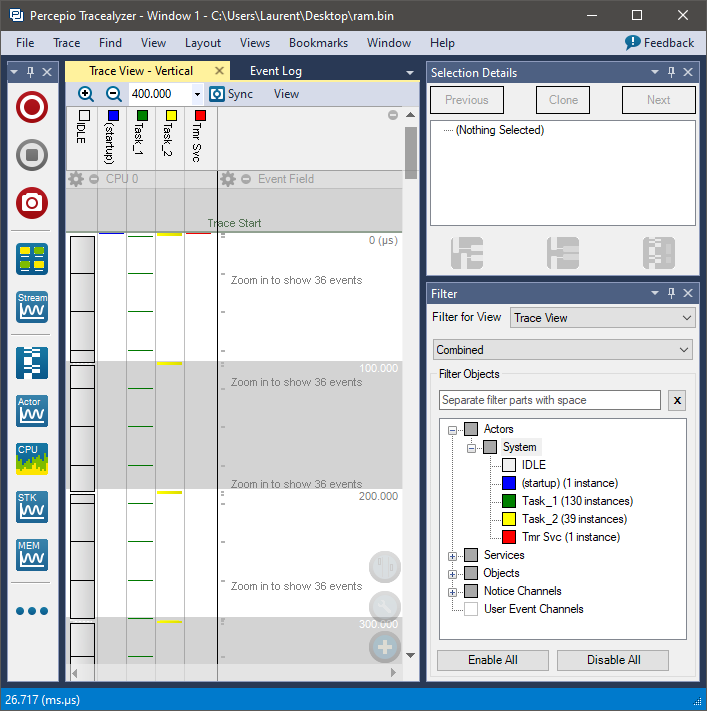This screenshot has height=711, width=707.
Task: Click the vertical scrollbar thumb in trace view
Action: [x=411, y=153]
